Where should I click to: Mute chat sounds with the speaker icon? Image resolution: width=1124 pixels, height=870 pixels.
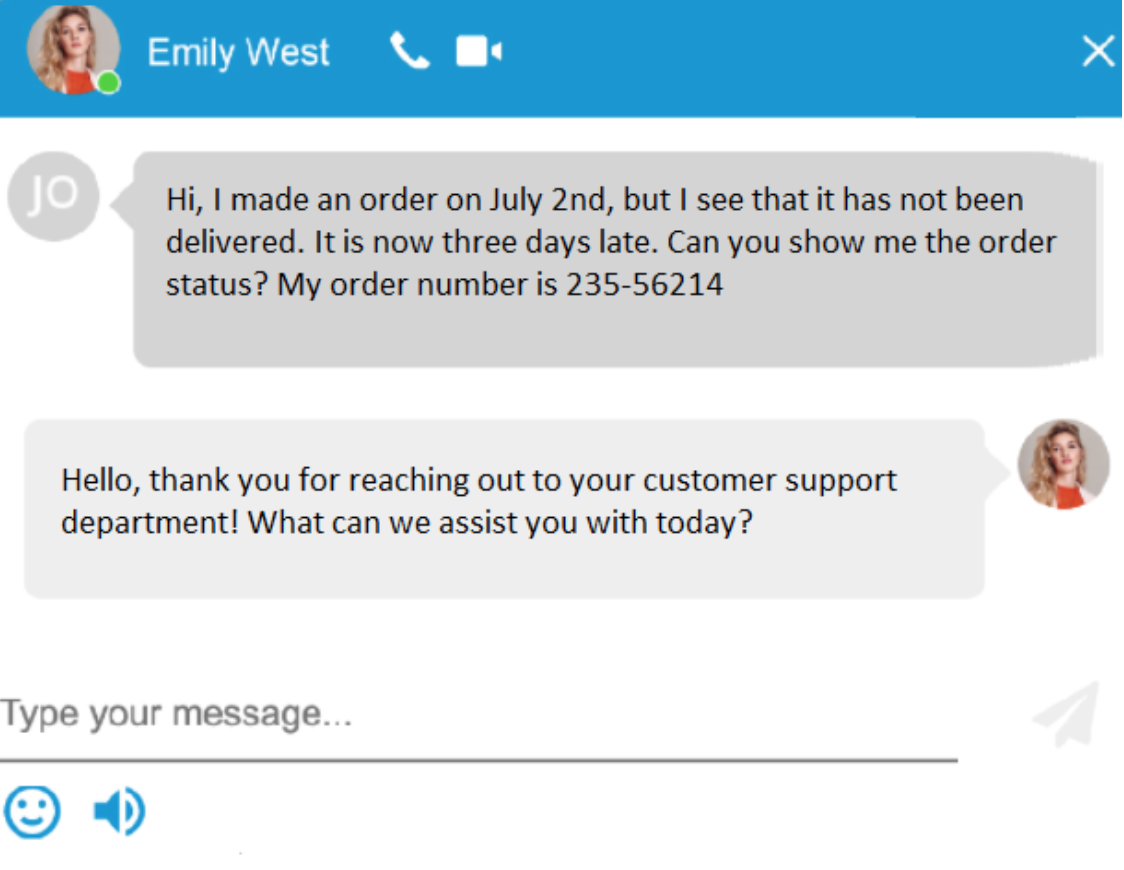click(x=119, y=811)
